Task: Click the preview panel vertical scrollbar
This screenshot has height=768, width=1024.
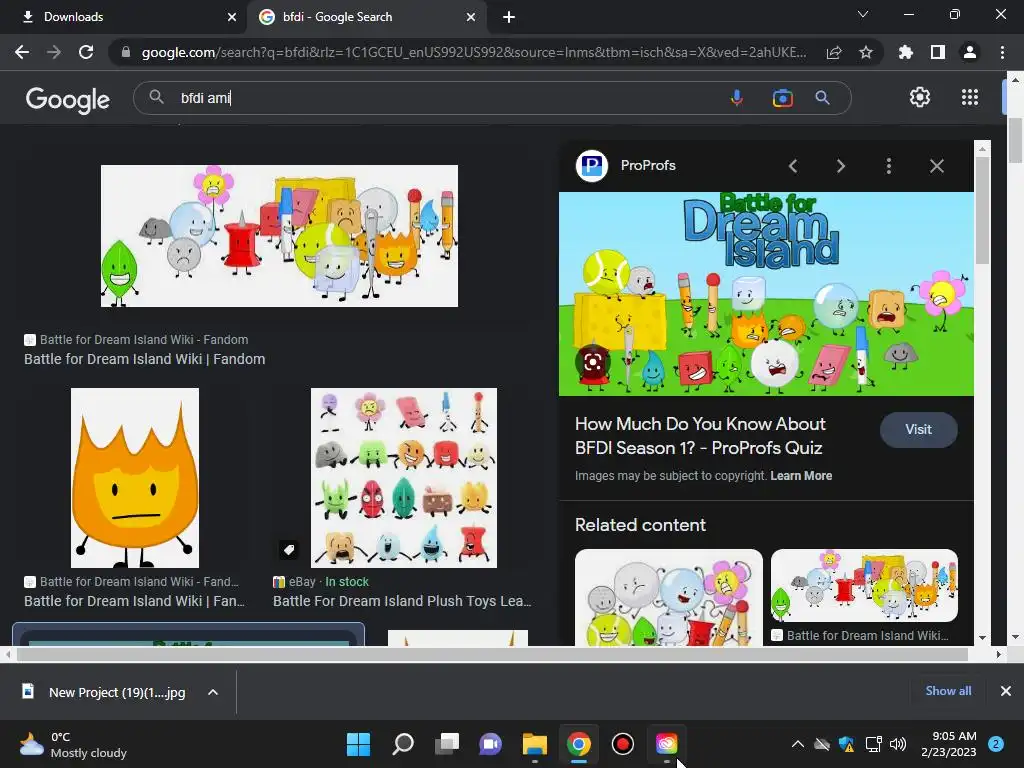Action: [x=982, y=209]
